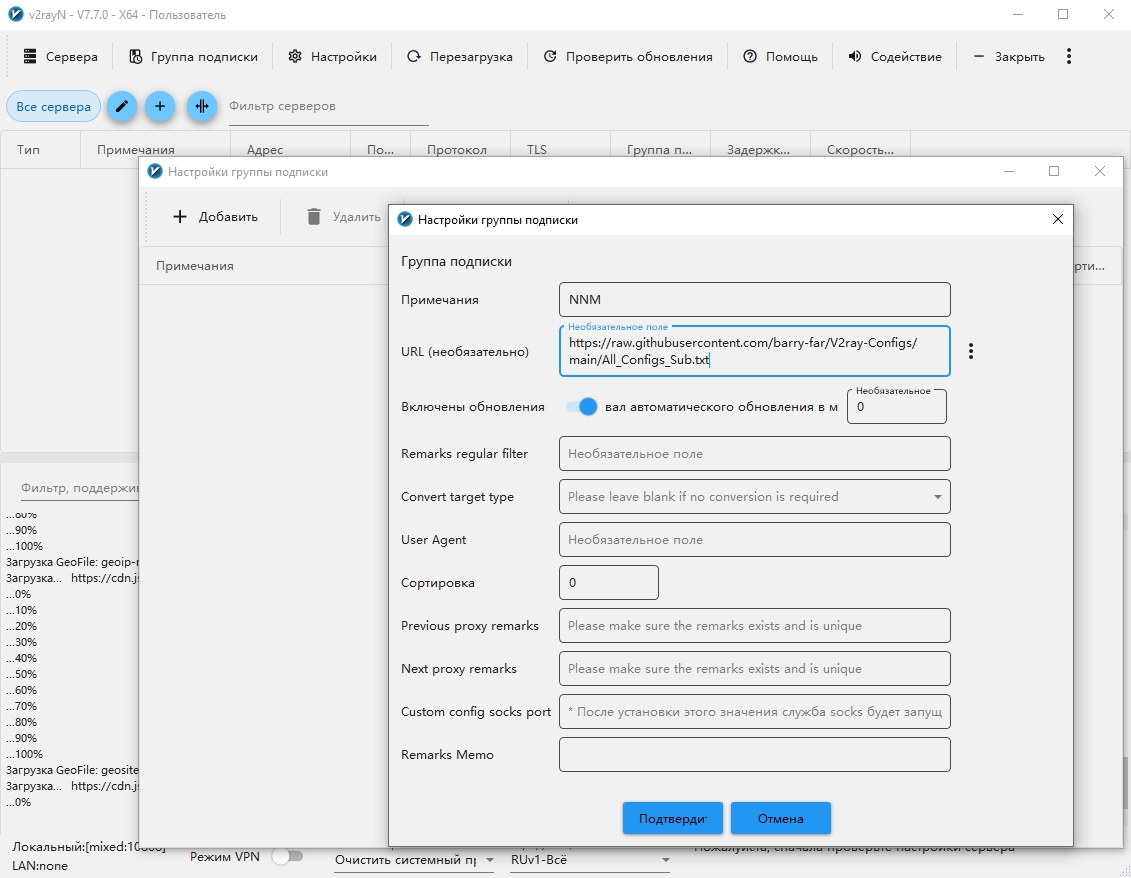Click Проверить обновления in the toolbar
The width and height of the screenshot is (1131, 878).
point(628,56)
